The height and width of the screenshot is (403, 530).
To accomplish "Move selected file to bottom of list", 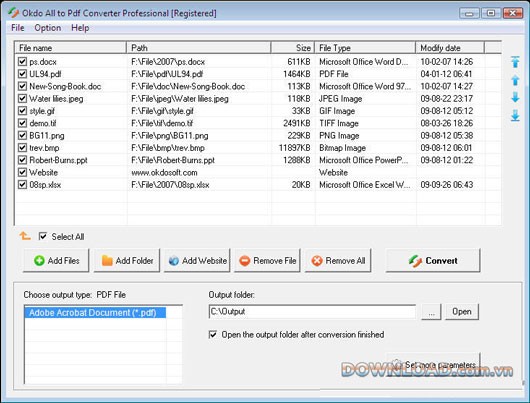I will (515, 116).
